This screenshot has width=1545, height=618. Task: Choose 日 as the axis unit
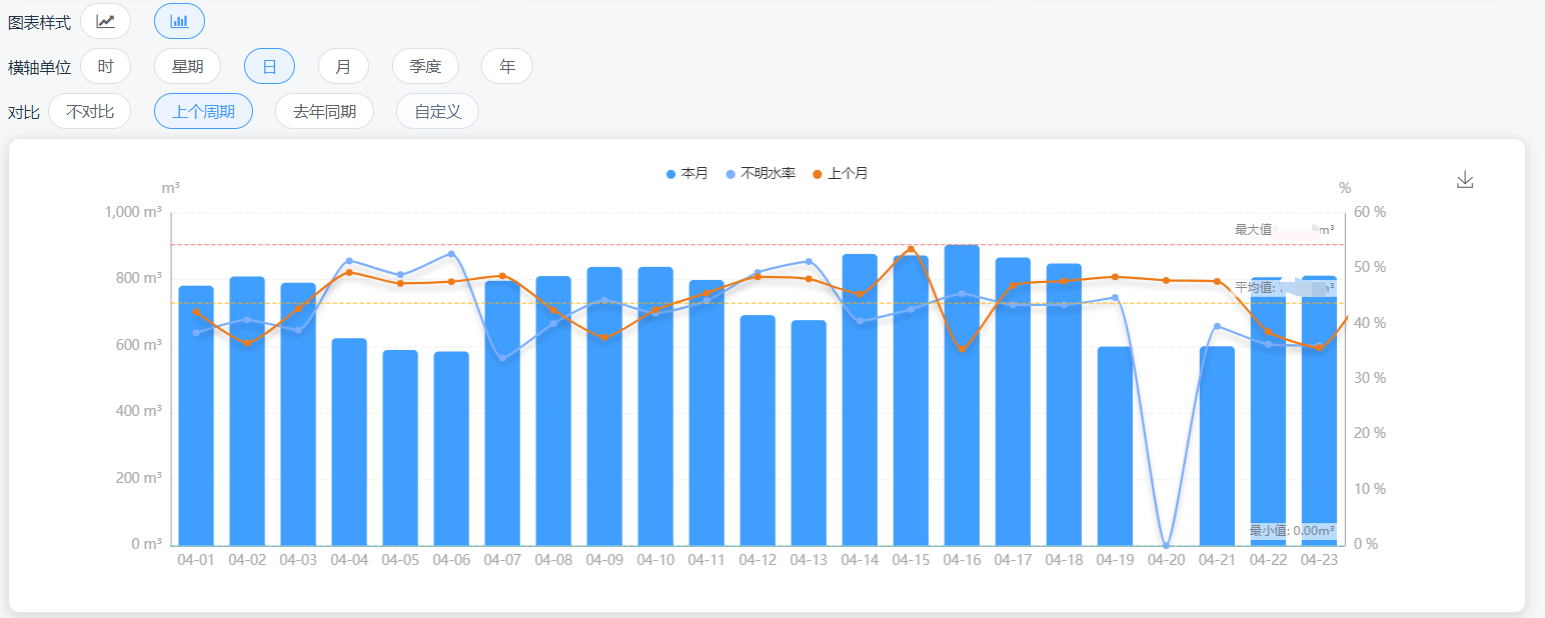(x=269, y=66)
